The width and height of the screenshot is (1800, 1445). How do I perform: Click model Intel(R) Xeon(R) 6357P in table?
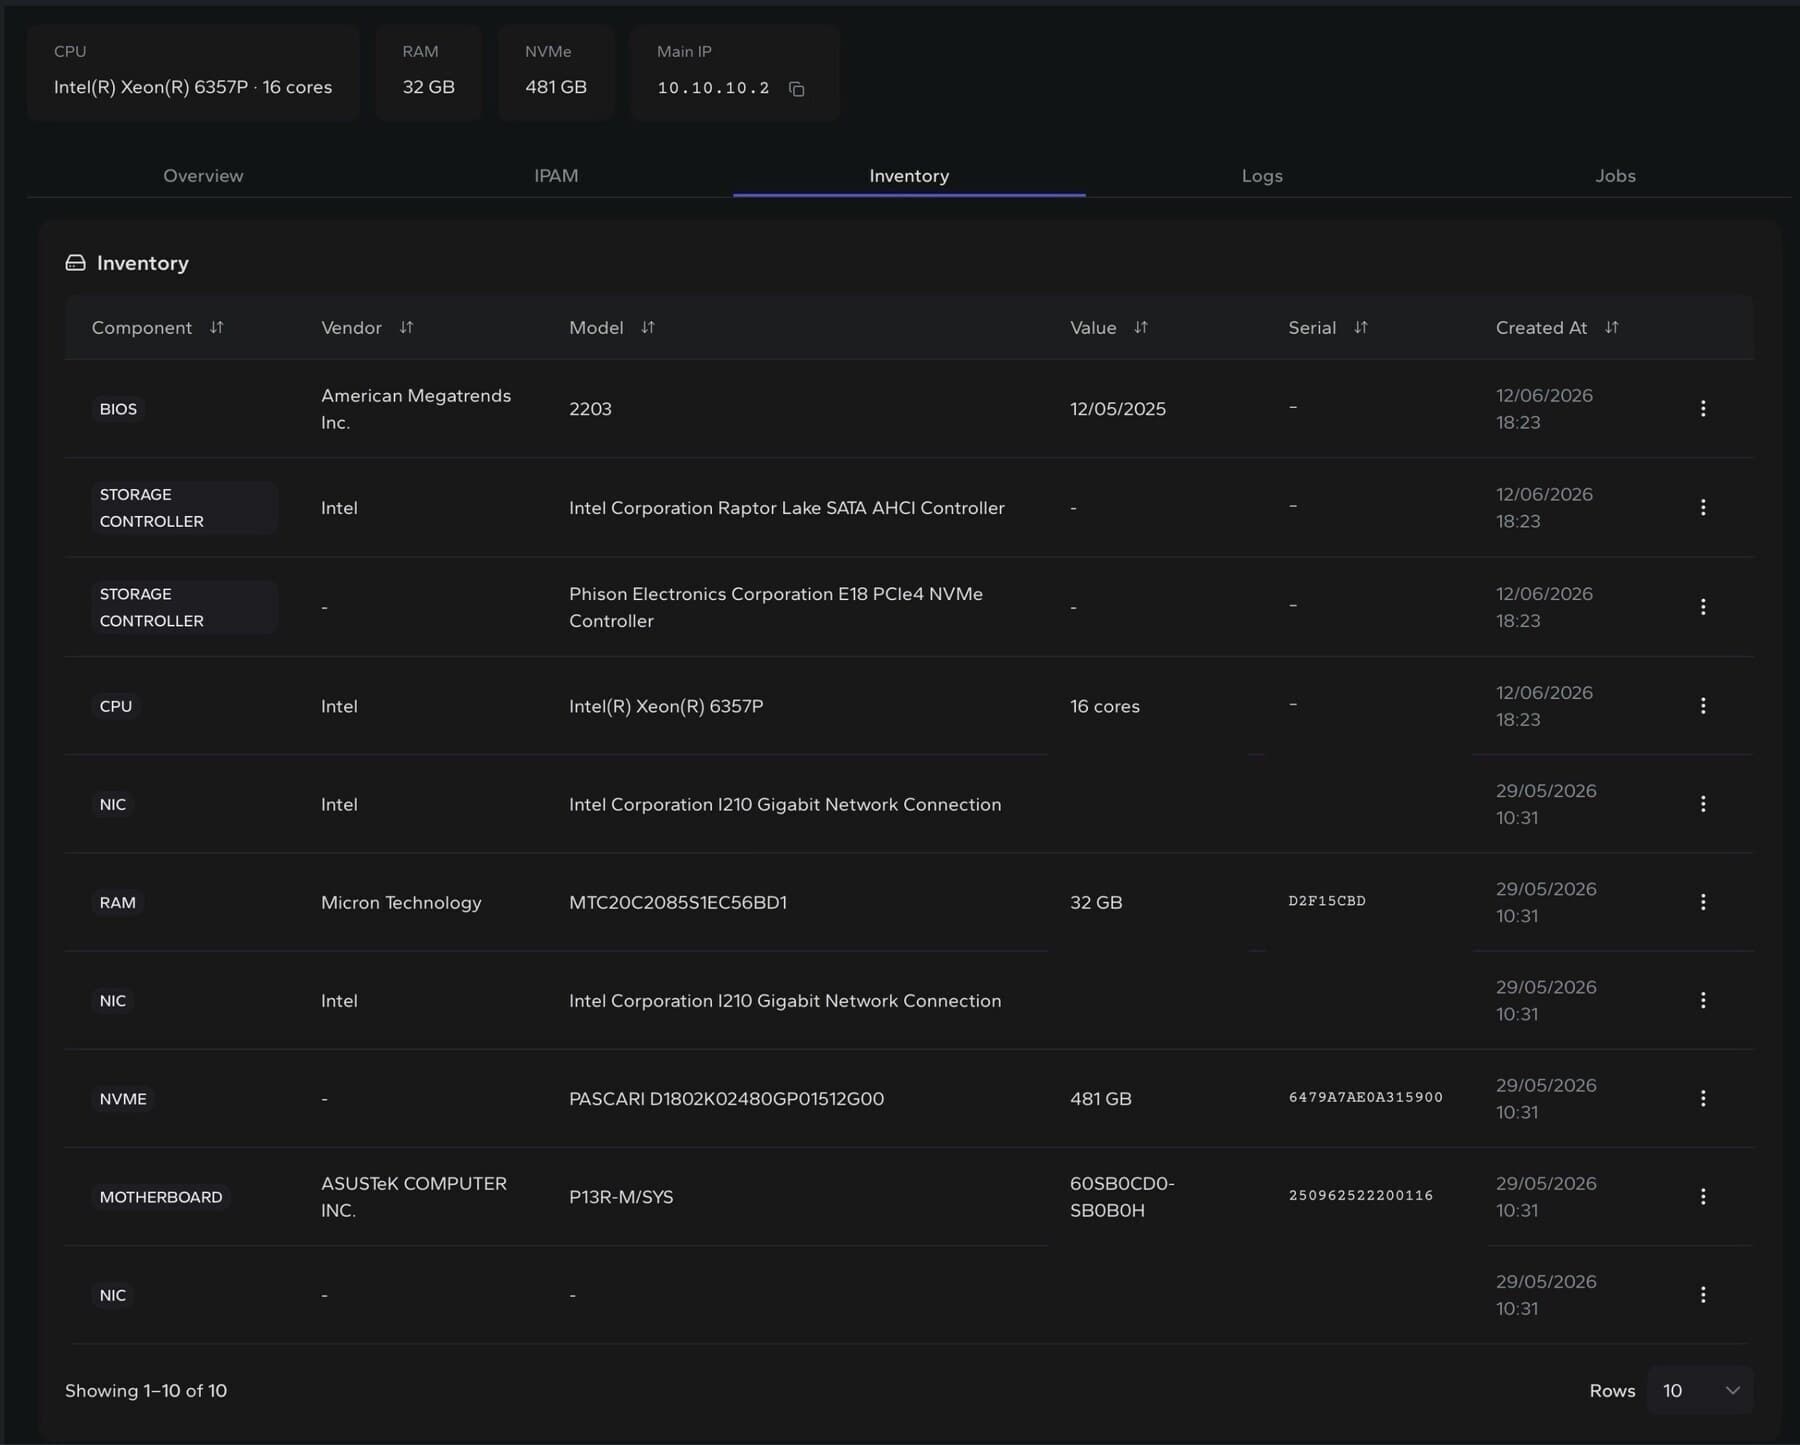[666, 706]
